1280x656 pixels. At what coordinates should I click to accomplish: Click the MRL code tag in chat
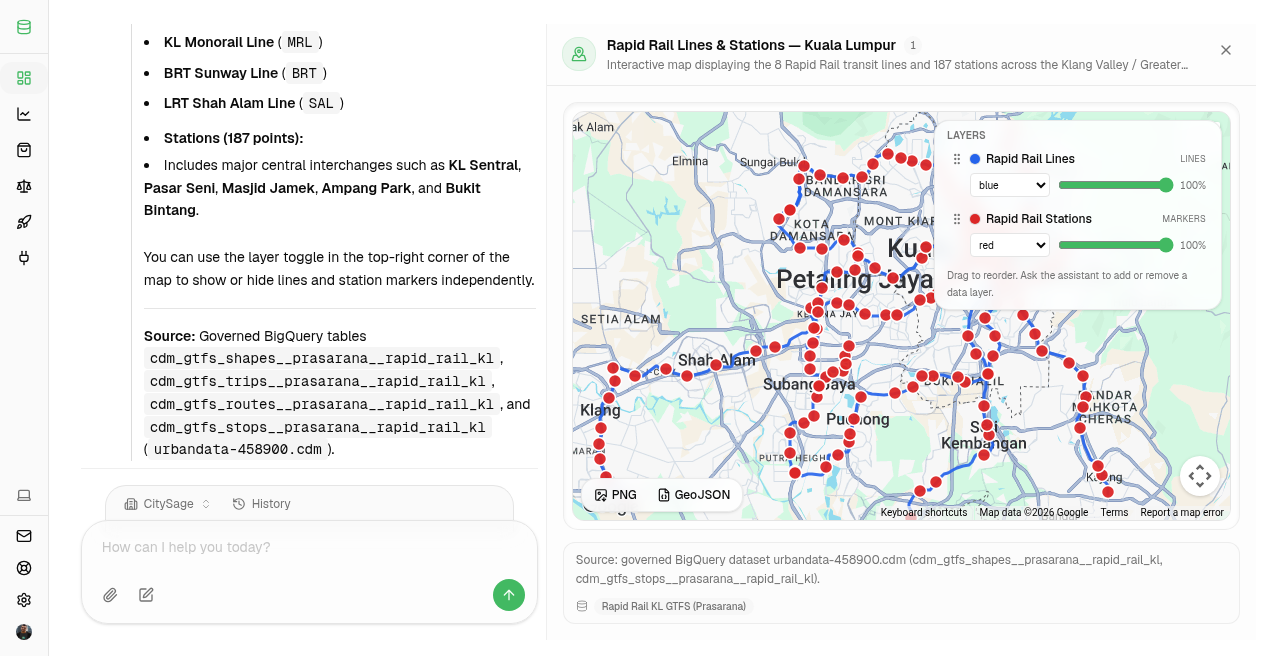[300, 43]
